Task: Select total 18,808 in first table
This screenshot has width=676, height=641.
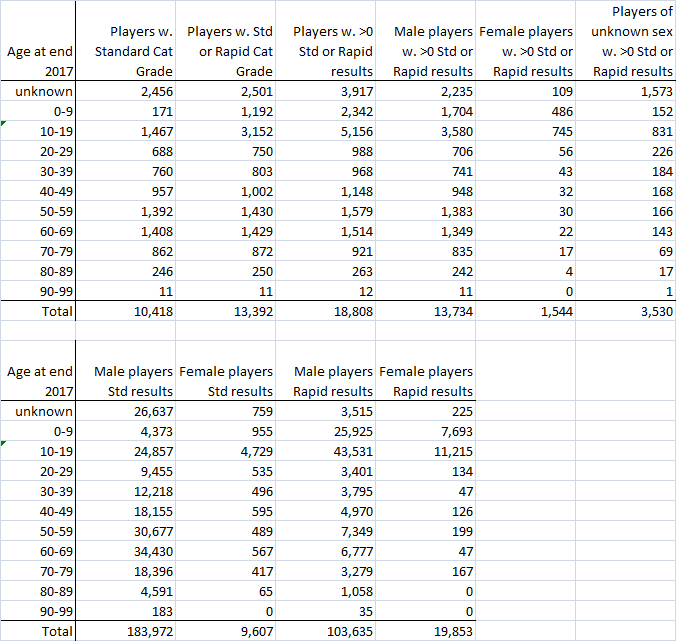Action: pos(325,311)
